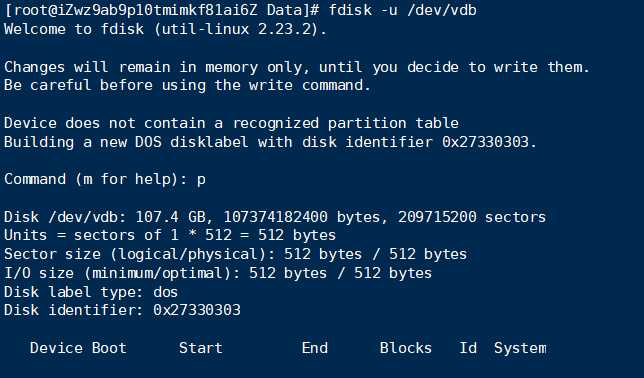Click the 'Disk /dev/vdb: 107.4 GB' text

108,217
